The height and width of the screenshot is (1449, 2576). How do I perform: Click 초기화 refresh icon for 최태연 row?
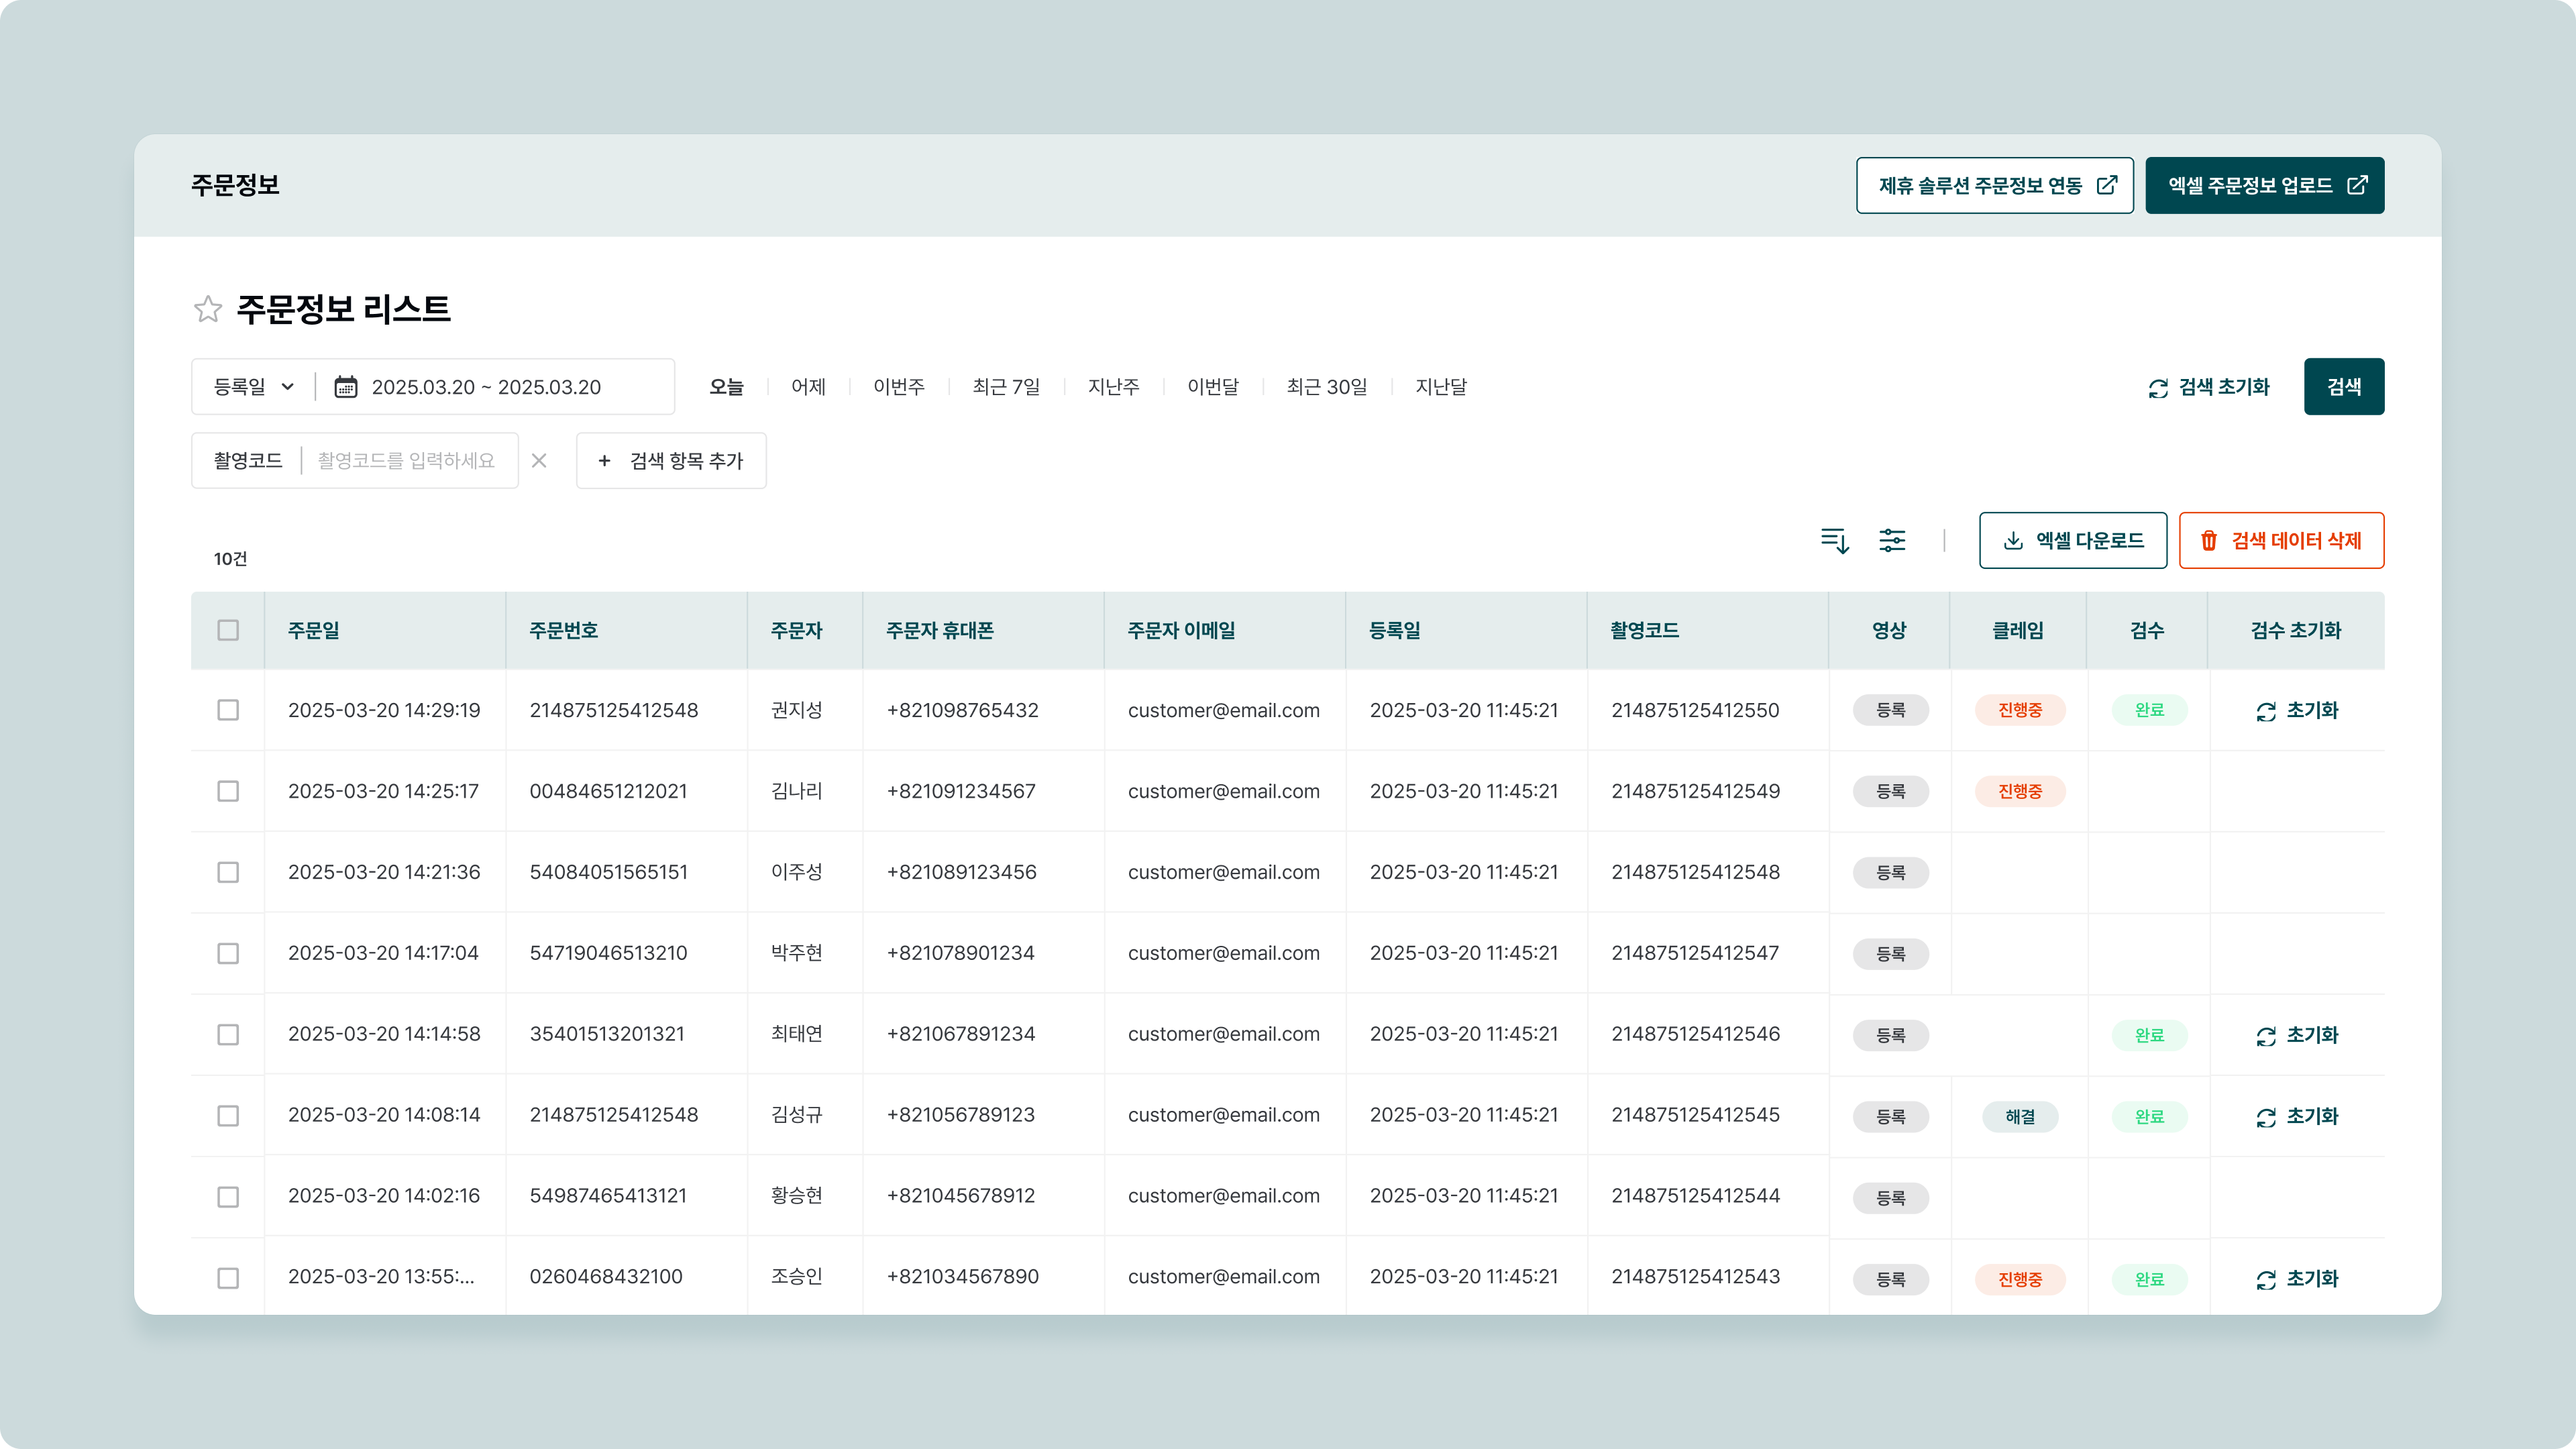(2266, 1036)
